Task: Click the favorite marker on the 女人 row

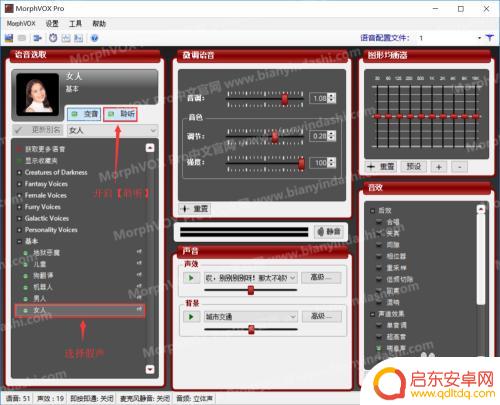Action: [x=139, y=310]
